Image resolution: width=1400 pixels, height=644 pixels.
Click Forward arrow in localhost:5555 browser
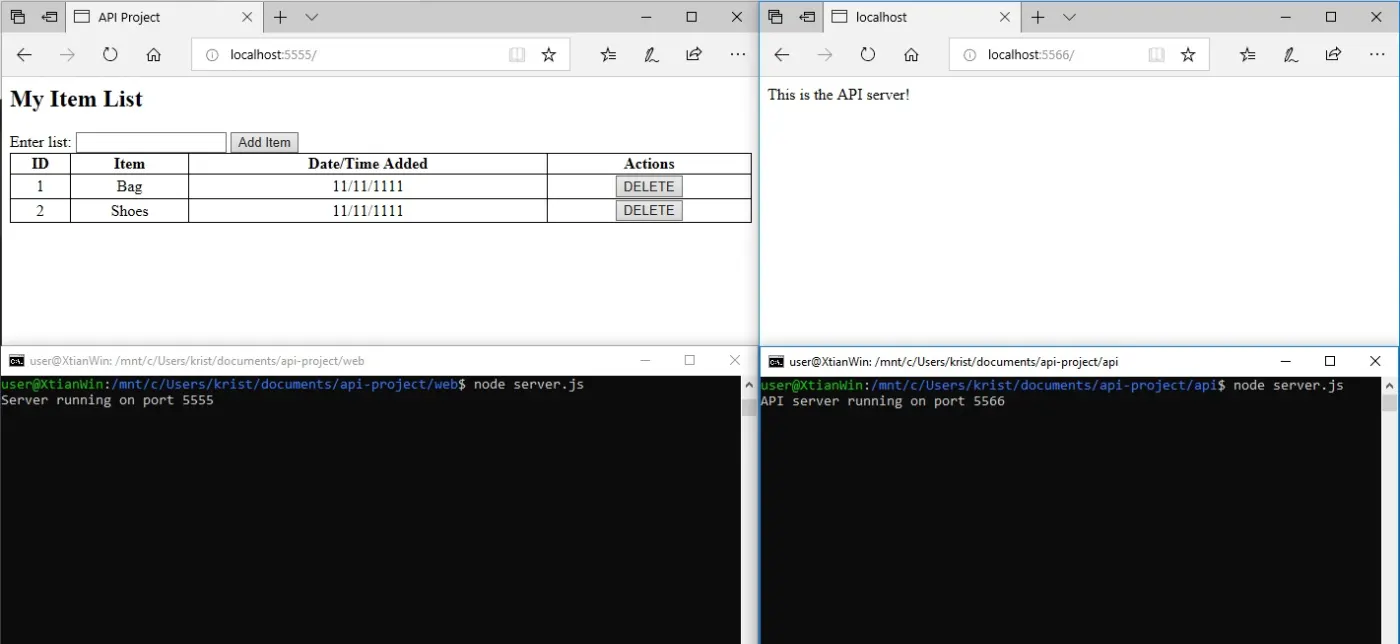click(x=67, y=55)
